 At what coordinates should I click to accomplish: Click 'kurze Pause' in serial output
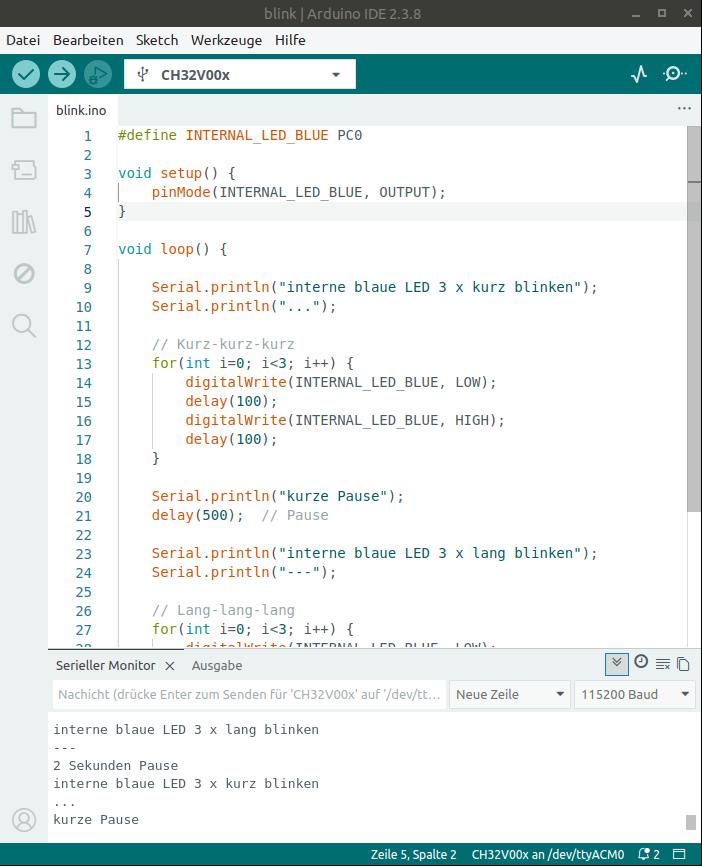click(96, 820)
